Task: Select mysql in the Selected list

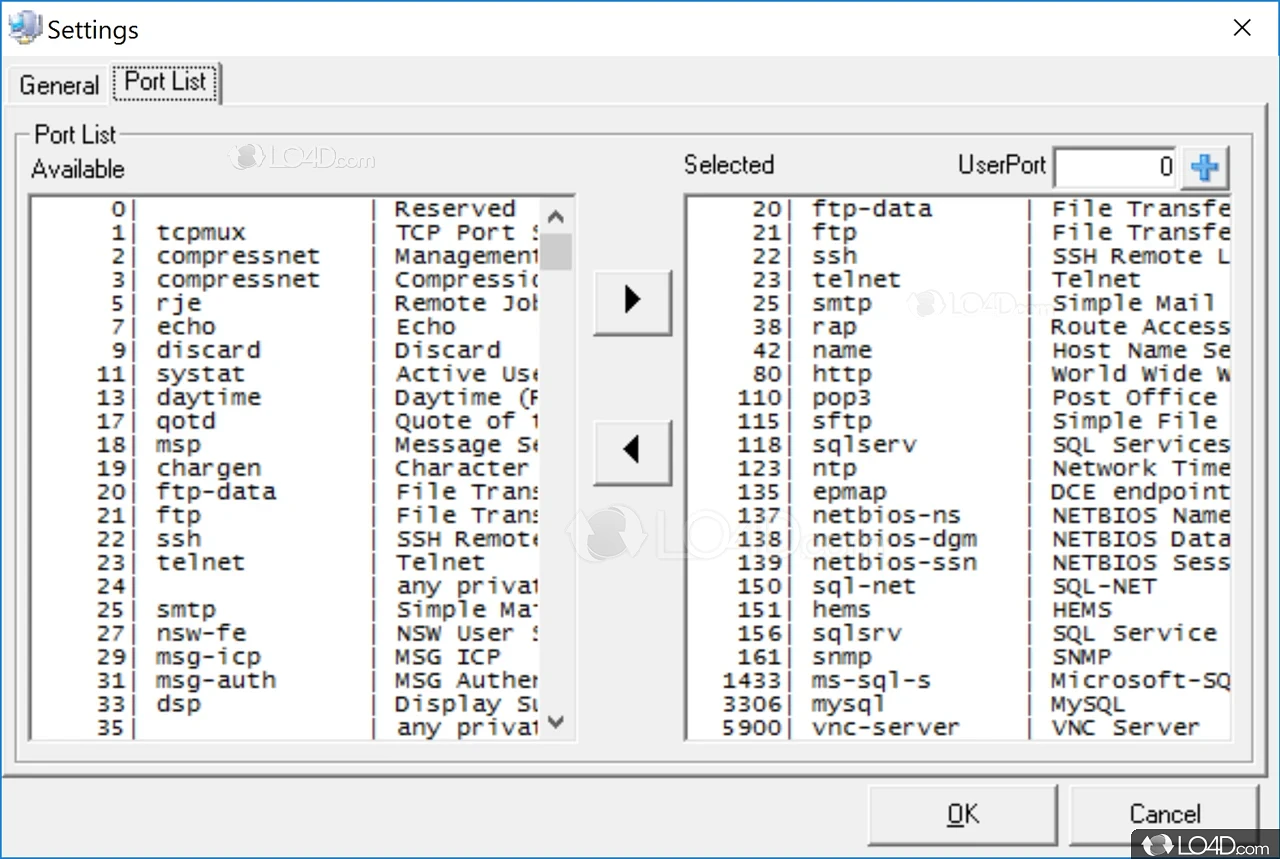Action: coord(958,704)
